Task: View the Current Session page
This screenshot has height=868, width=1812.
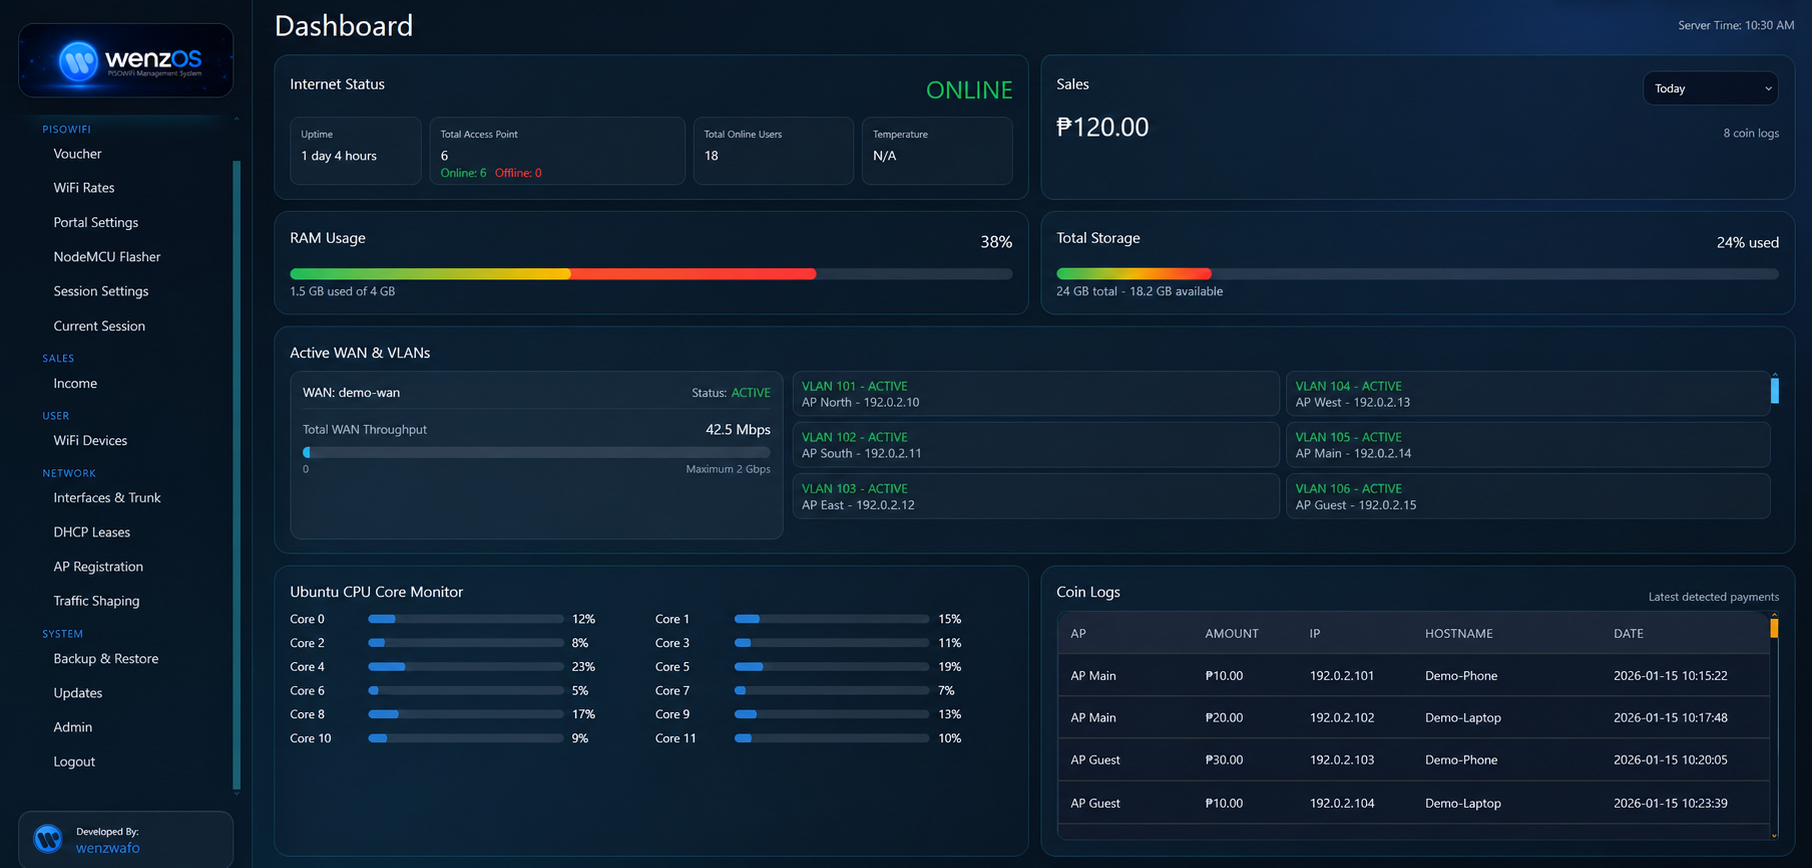Action: point(99,326)
